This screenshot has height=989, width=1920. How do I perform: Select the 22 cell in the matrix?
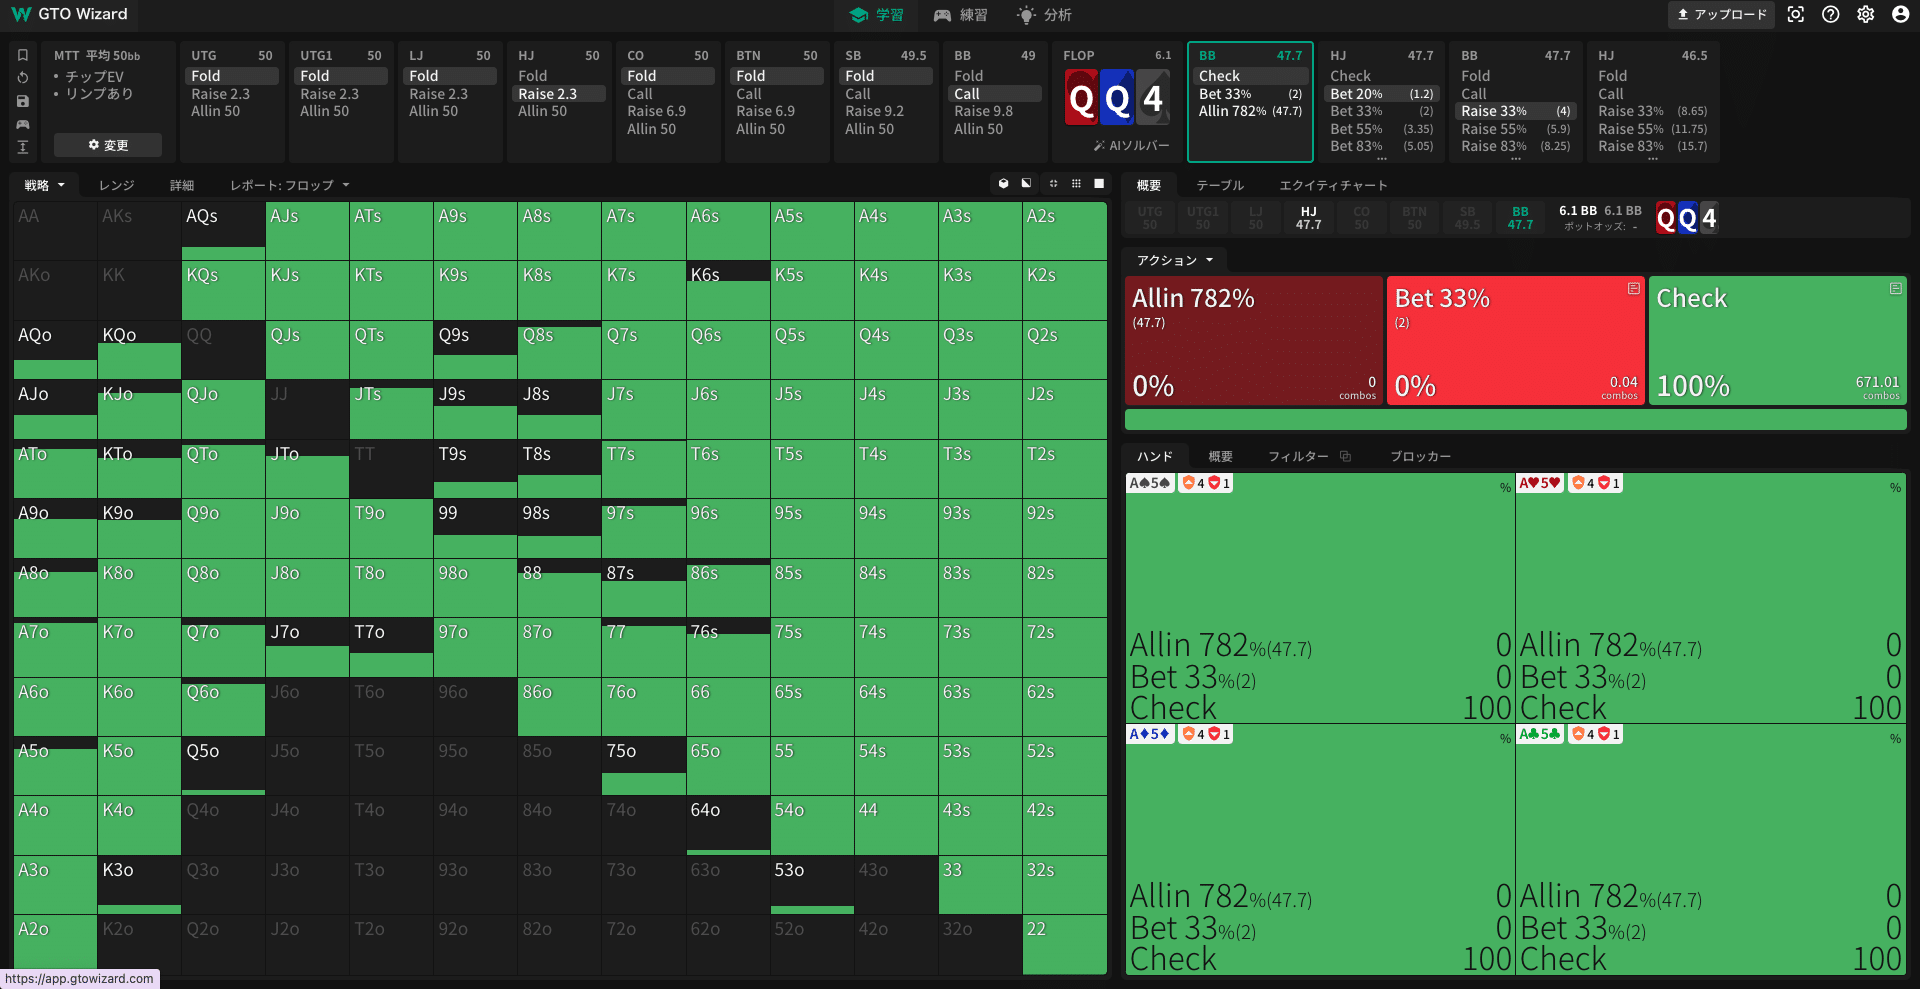[1064, 944]
